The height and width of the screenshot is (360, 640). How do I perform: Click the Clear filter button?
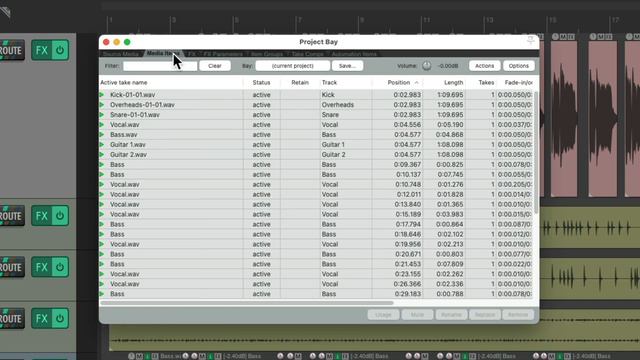pyautogui.click(x=215, y=66)
